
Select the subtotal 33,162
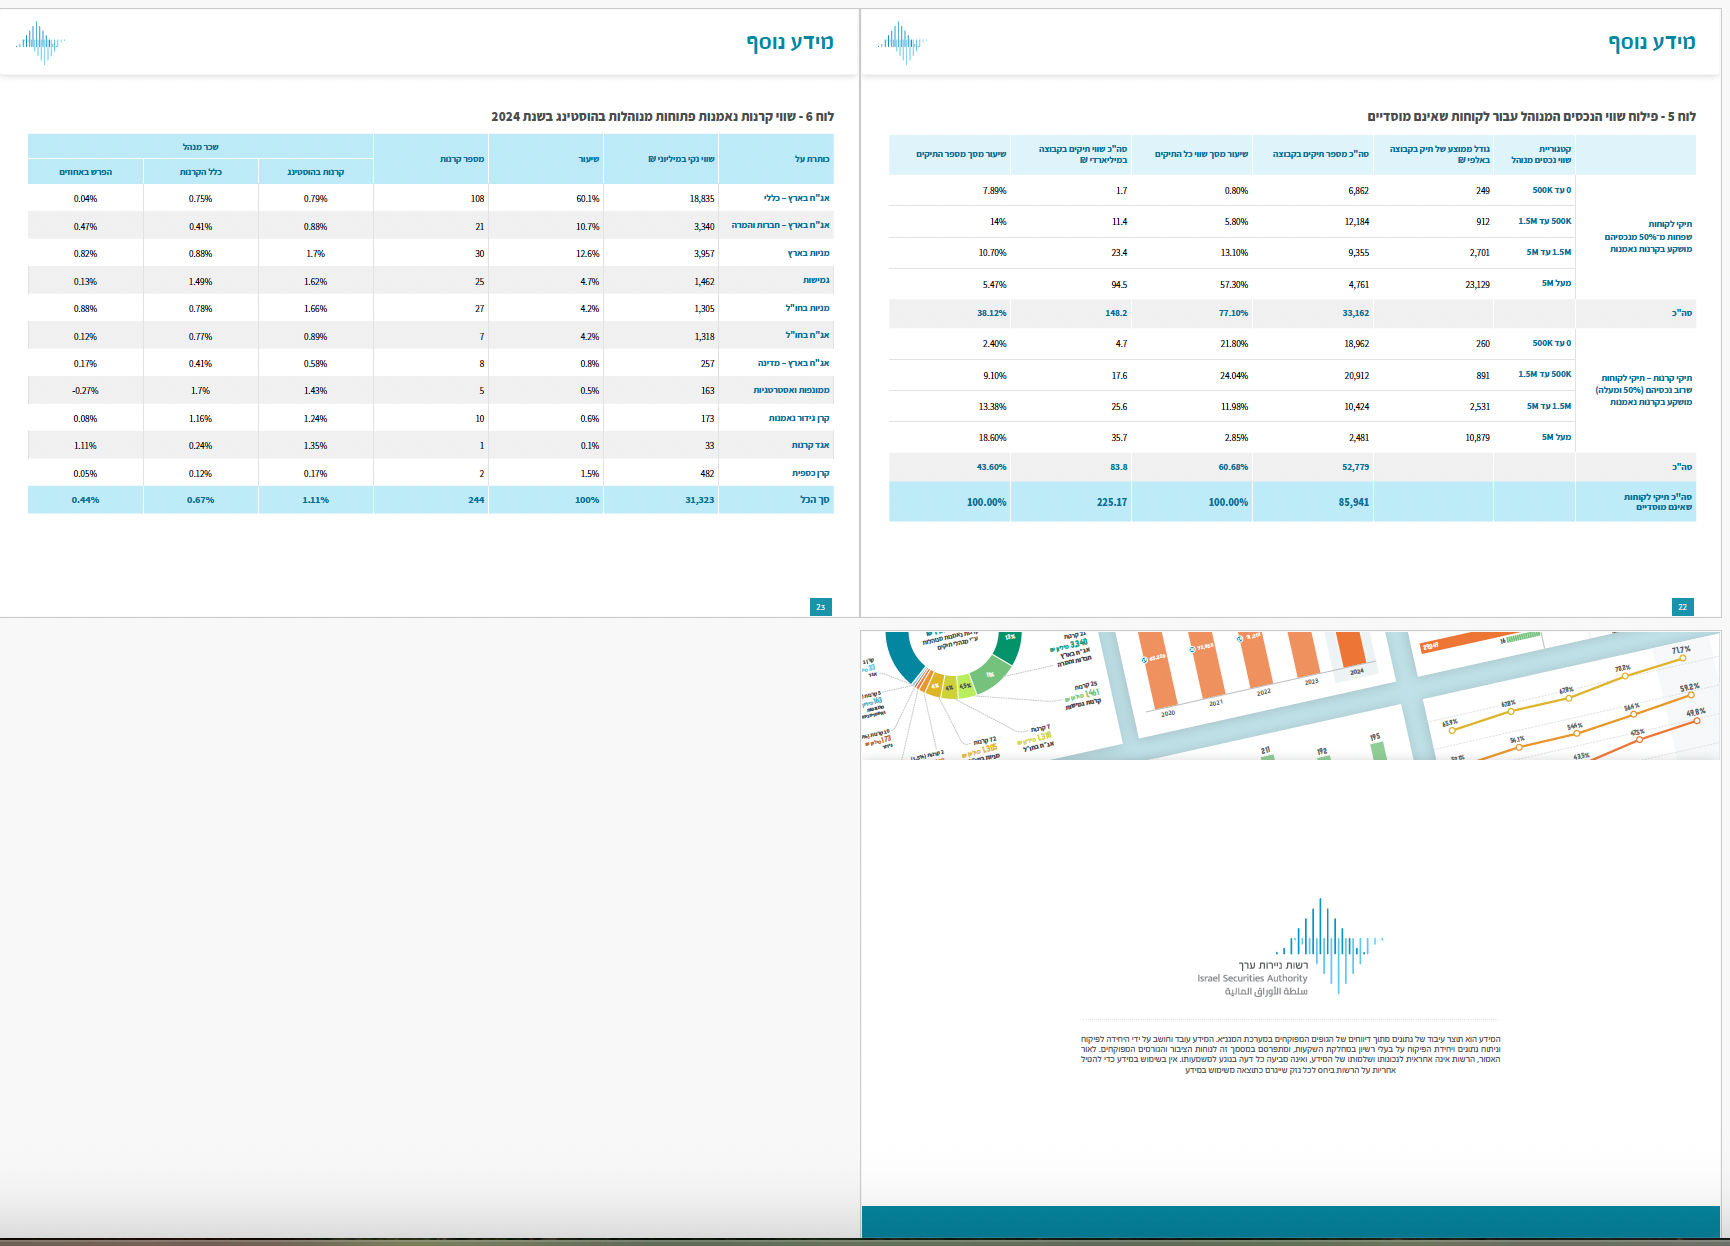click(1356, 314)
